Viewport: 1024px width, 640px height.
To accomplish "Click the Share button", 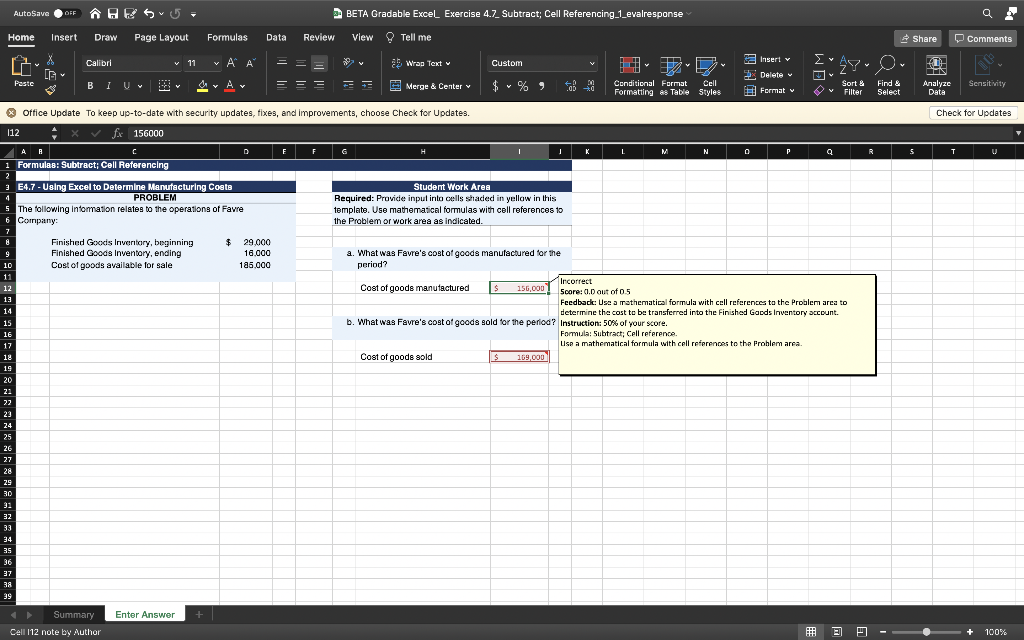I will point(918,39).
